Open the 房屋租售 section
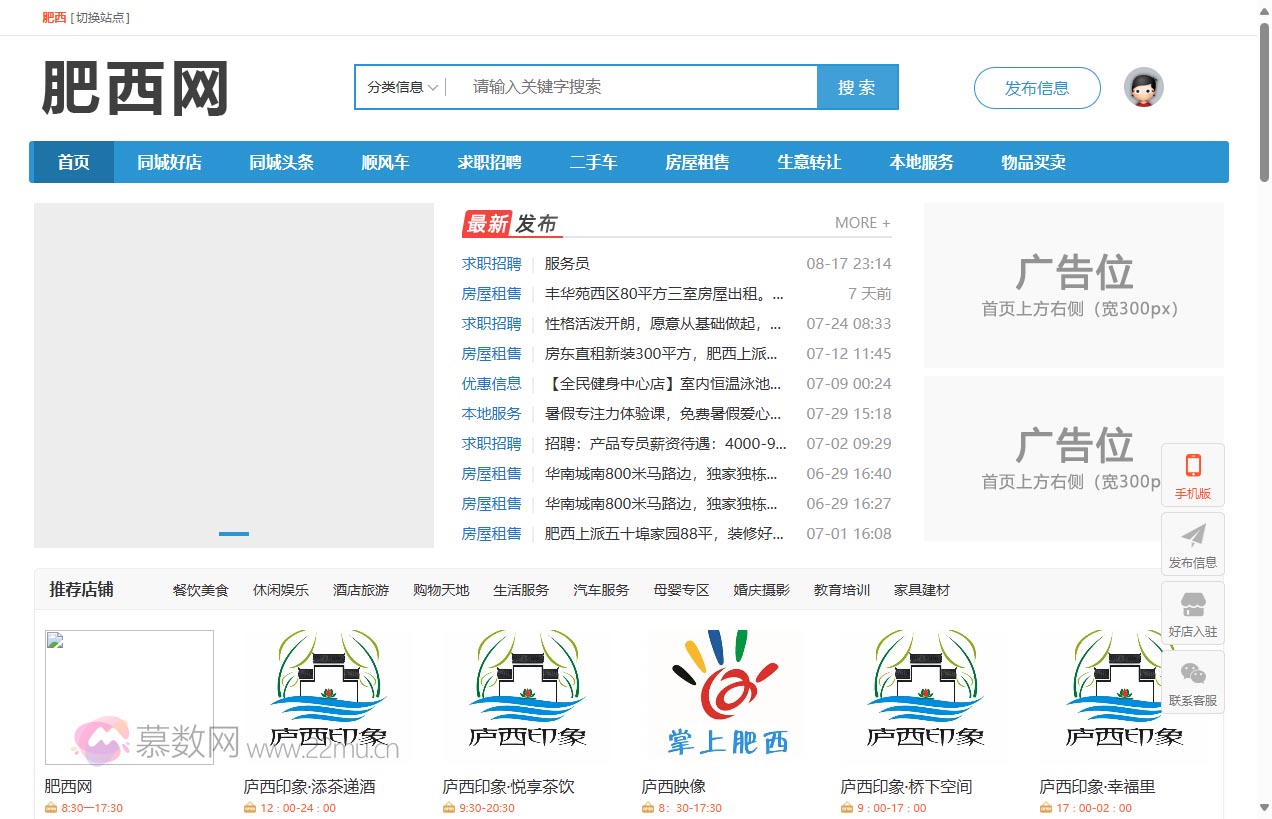 pyautogui.click(x=697, y=161)
